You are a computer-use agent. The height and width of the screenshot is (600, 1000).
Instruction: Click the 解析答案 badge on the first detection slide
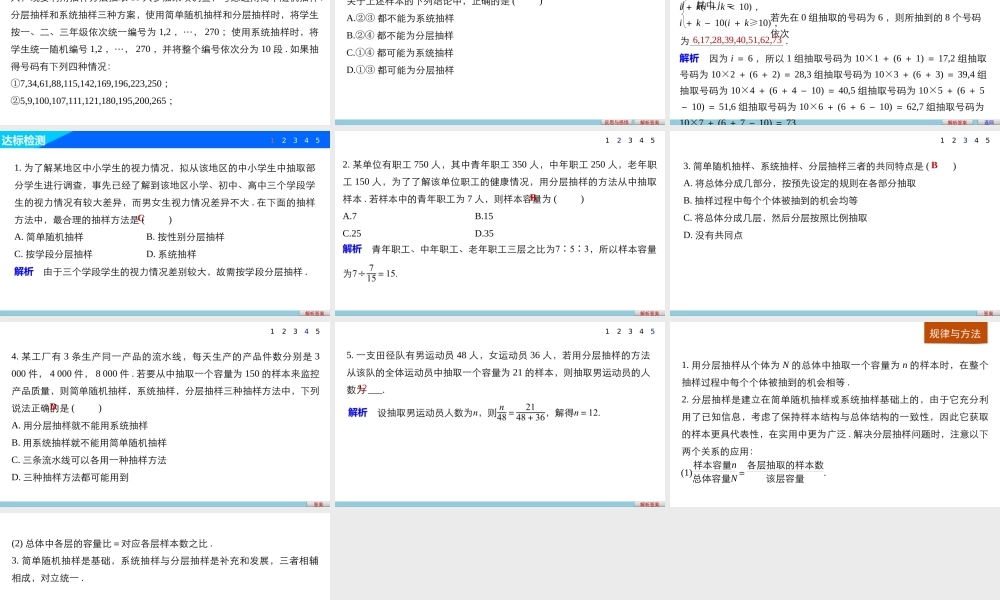pos(315,313)
